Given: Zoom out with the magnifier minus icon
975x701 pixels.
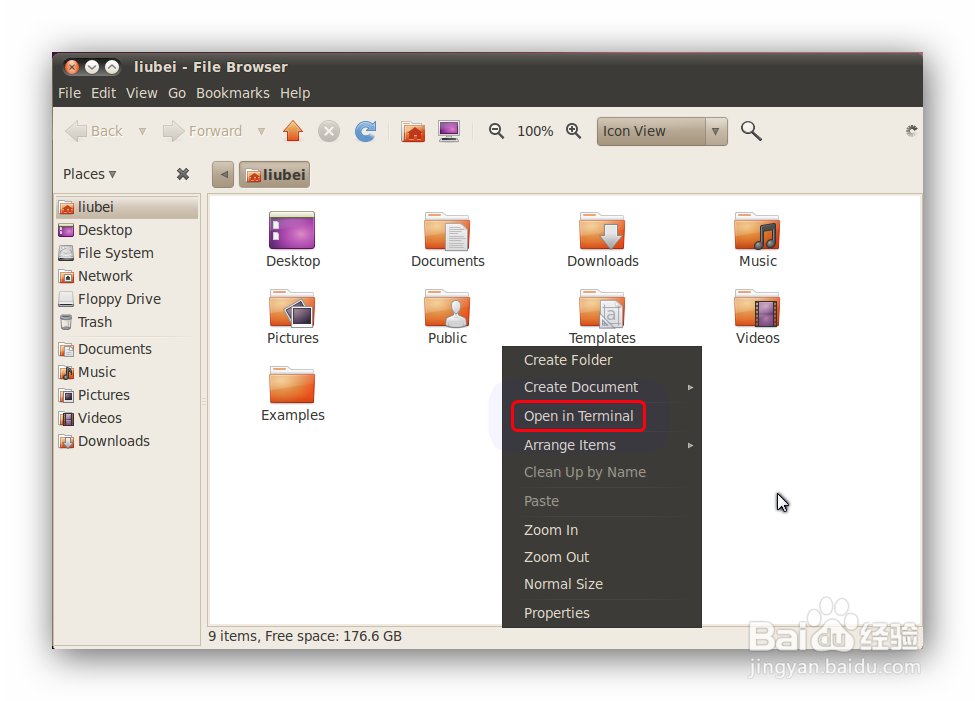Looking at the screenshot, I should click(x=496, y=131).
